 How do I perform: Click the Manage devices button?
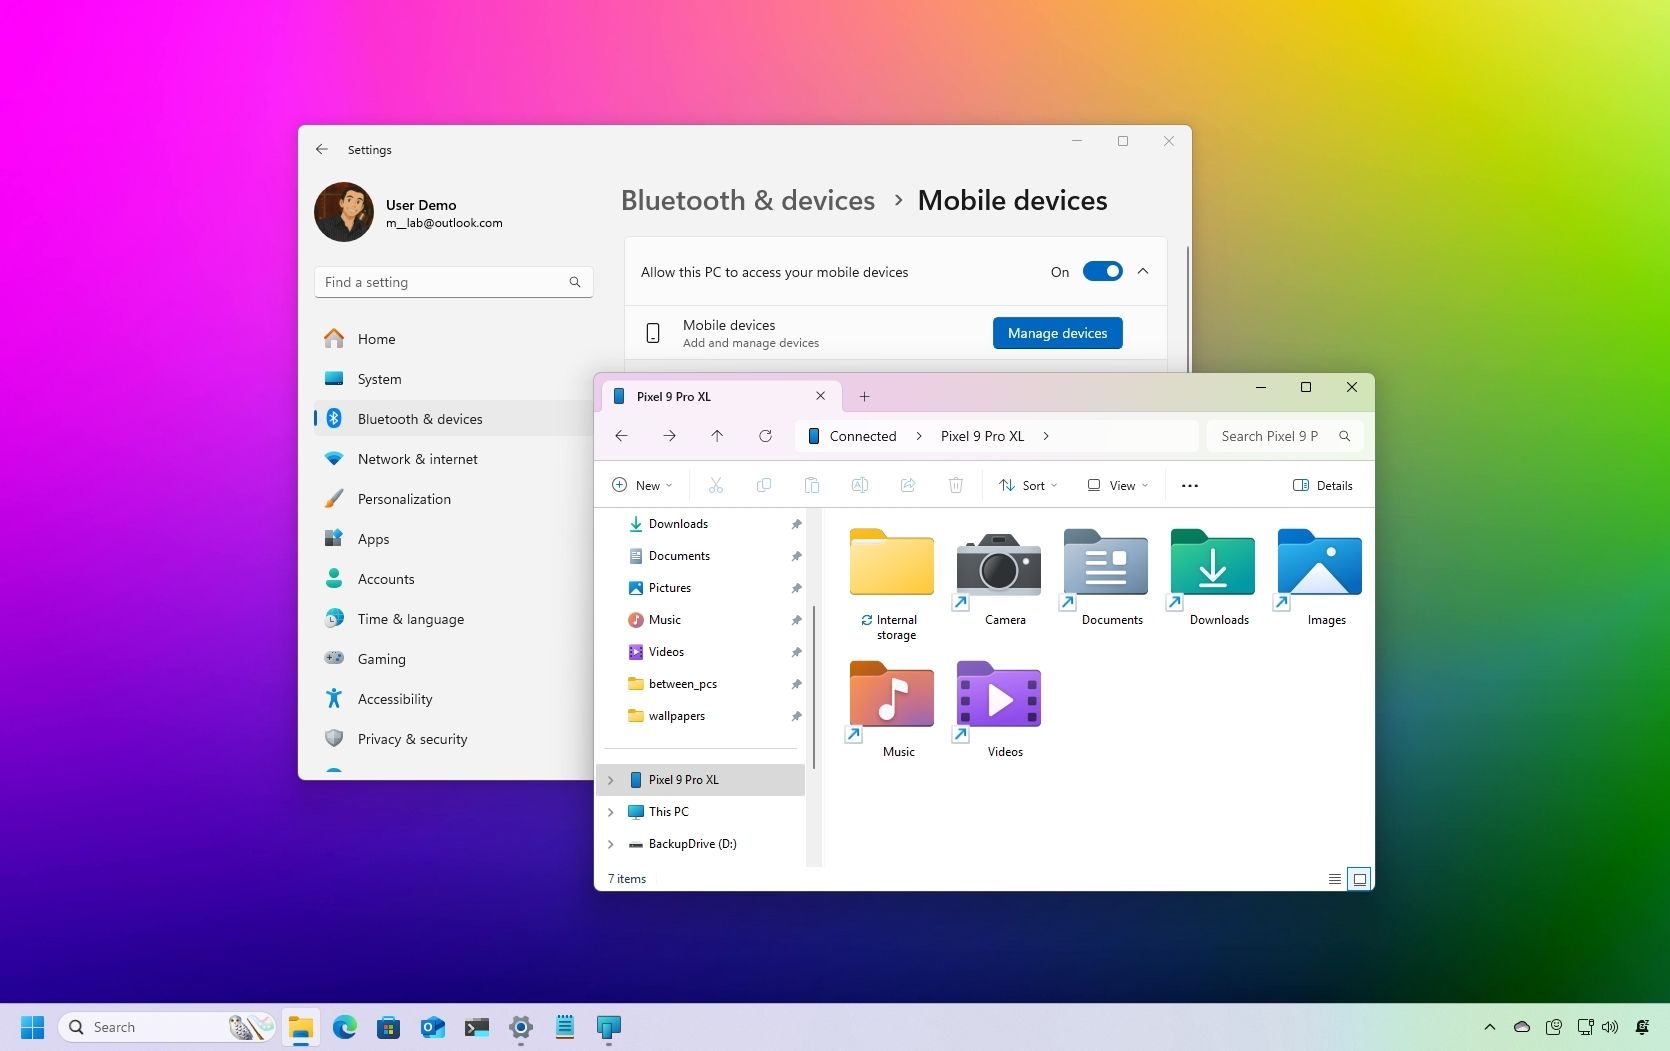[1057, 333]
